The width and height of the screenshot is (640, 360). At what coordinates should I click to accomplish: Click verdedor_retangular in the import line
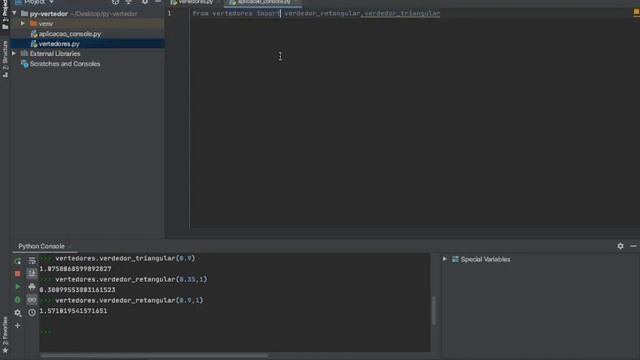322,13
